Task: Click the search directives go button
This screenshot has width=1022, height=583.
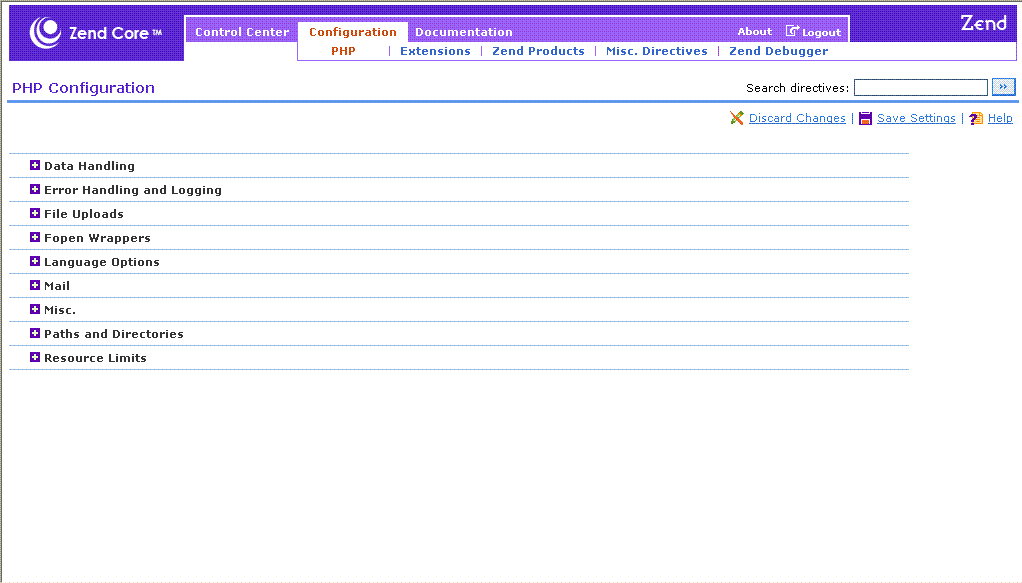Action: point(1003,87)
